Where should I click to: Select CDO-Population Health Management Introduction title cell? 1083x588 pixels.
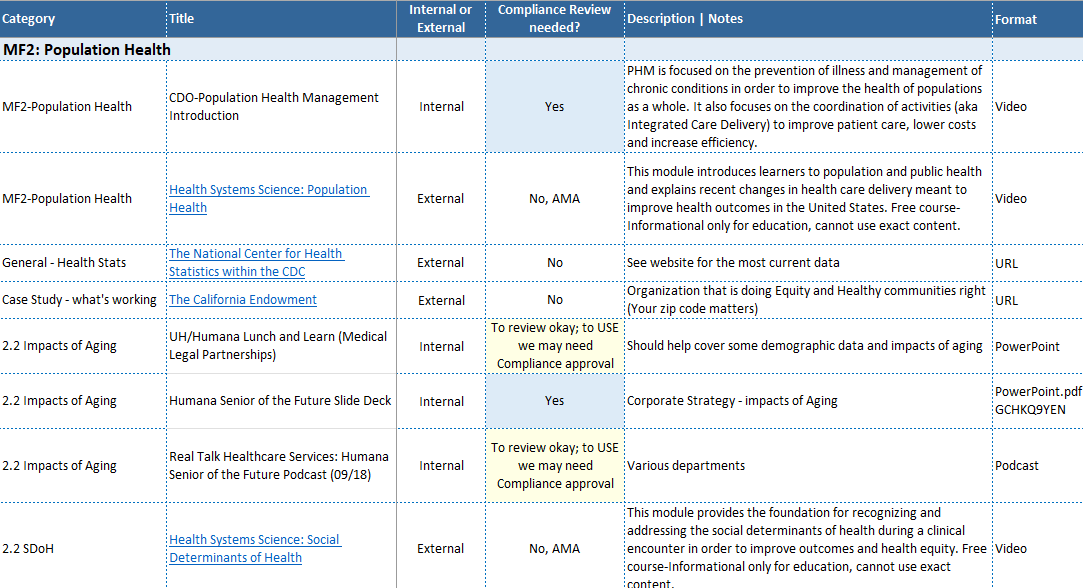point(281,106)
